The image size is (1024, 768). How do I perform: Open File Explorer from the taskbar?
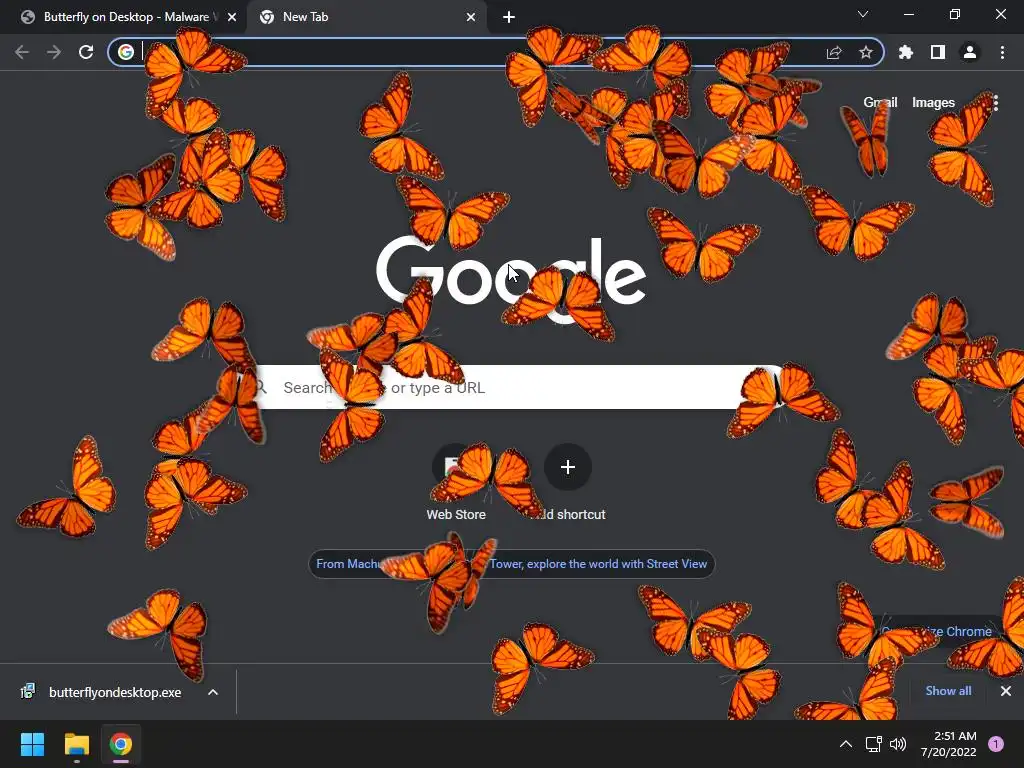point(76,744)
